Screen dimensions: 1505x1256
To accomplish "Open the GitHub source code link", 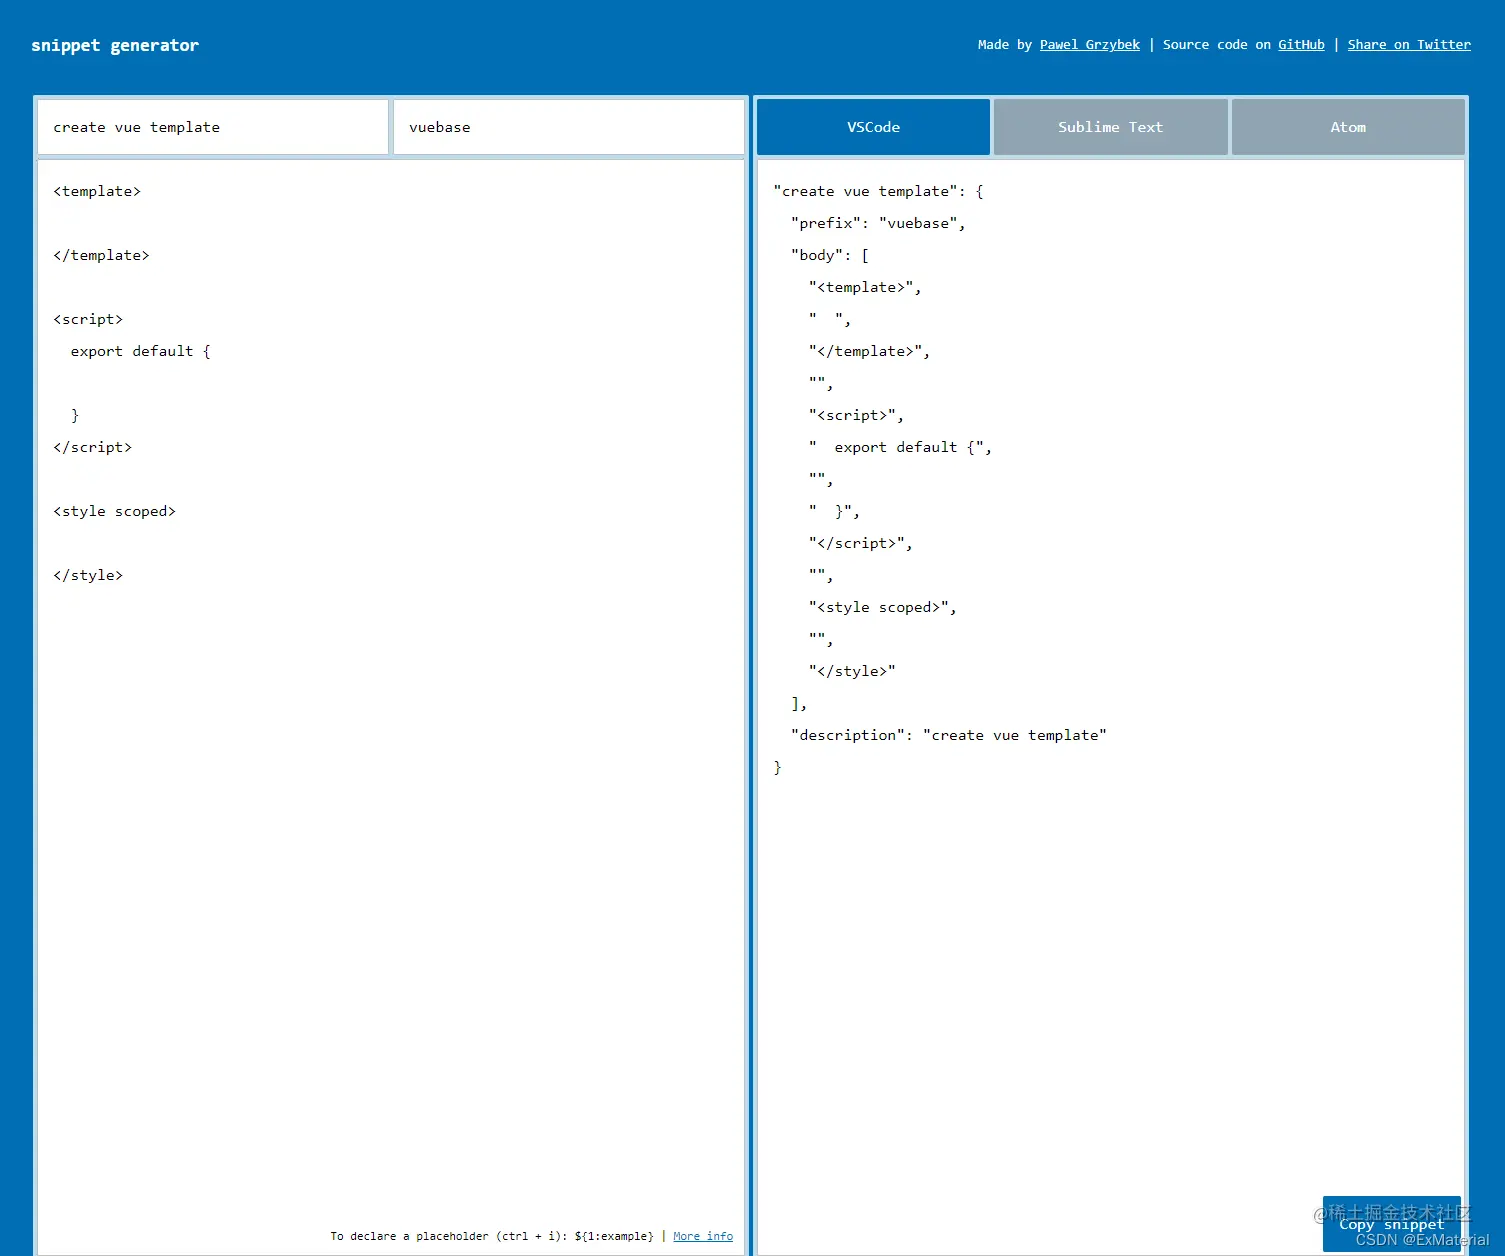I will [x=1301, y=45].
